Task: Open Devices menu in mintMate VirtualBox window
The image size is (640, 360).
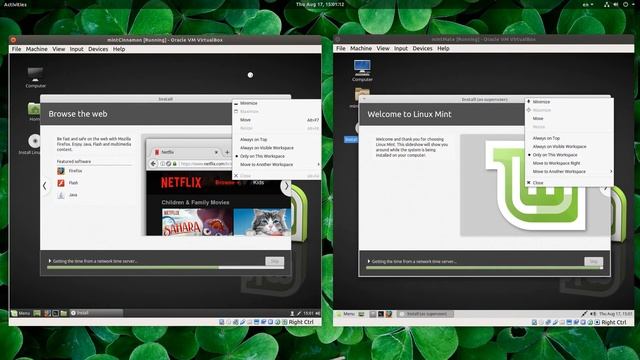Action: click(x=422, y=48)
